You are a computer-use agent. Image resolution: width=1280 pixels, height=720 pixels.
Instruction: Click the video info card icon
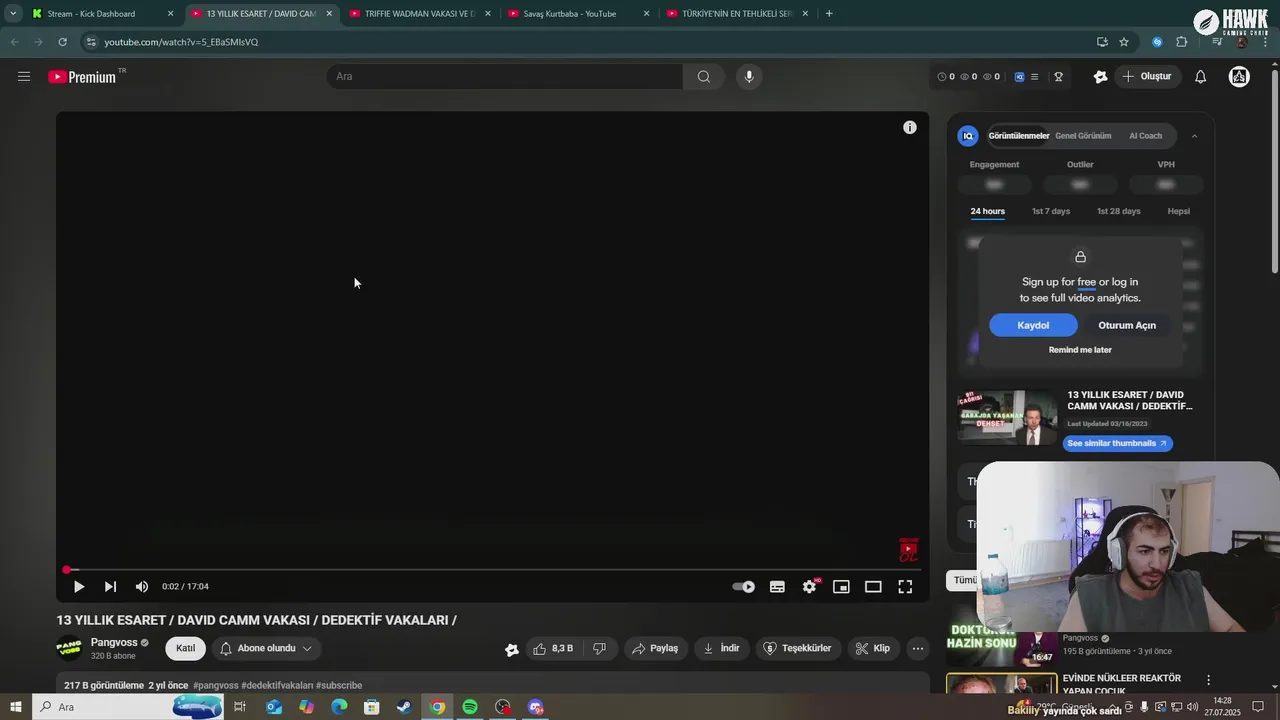[910, 128]
